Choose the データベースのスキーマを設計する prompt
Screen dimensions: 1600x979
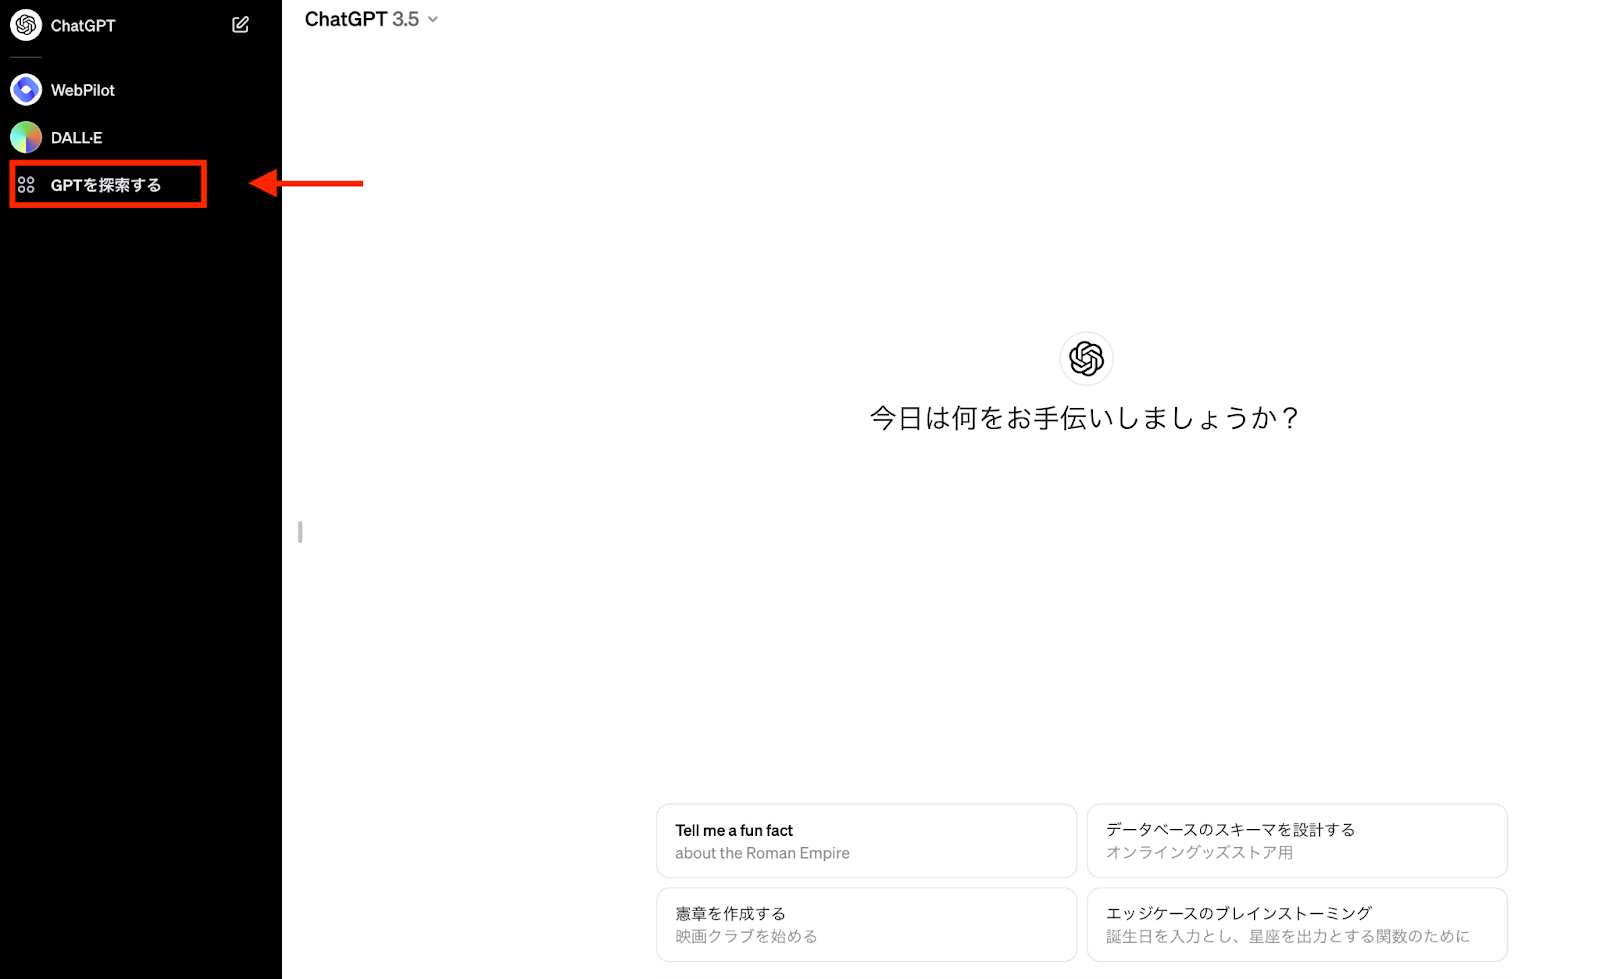(1297, 841)
